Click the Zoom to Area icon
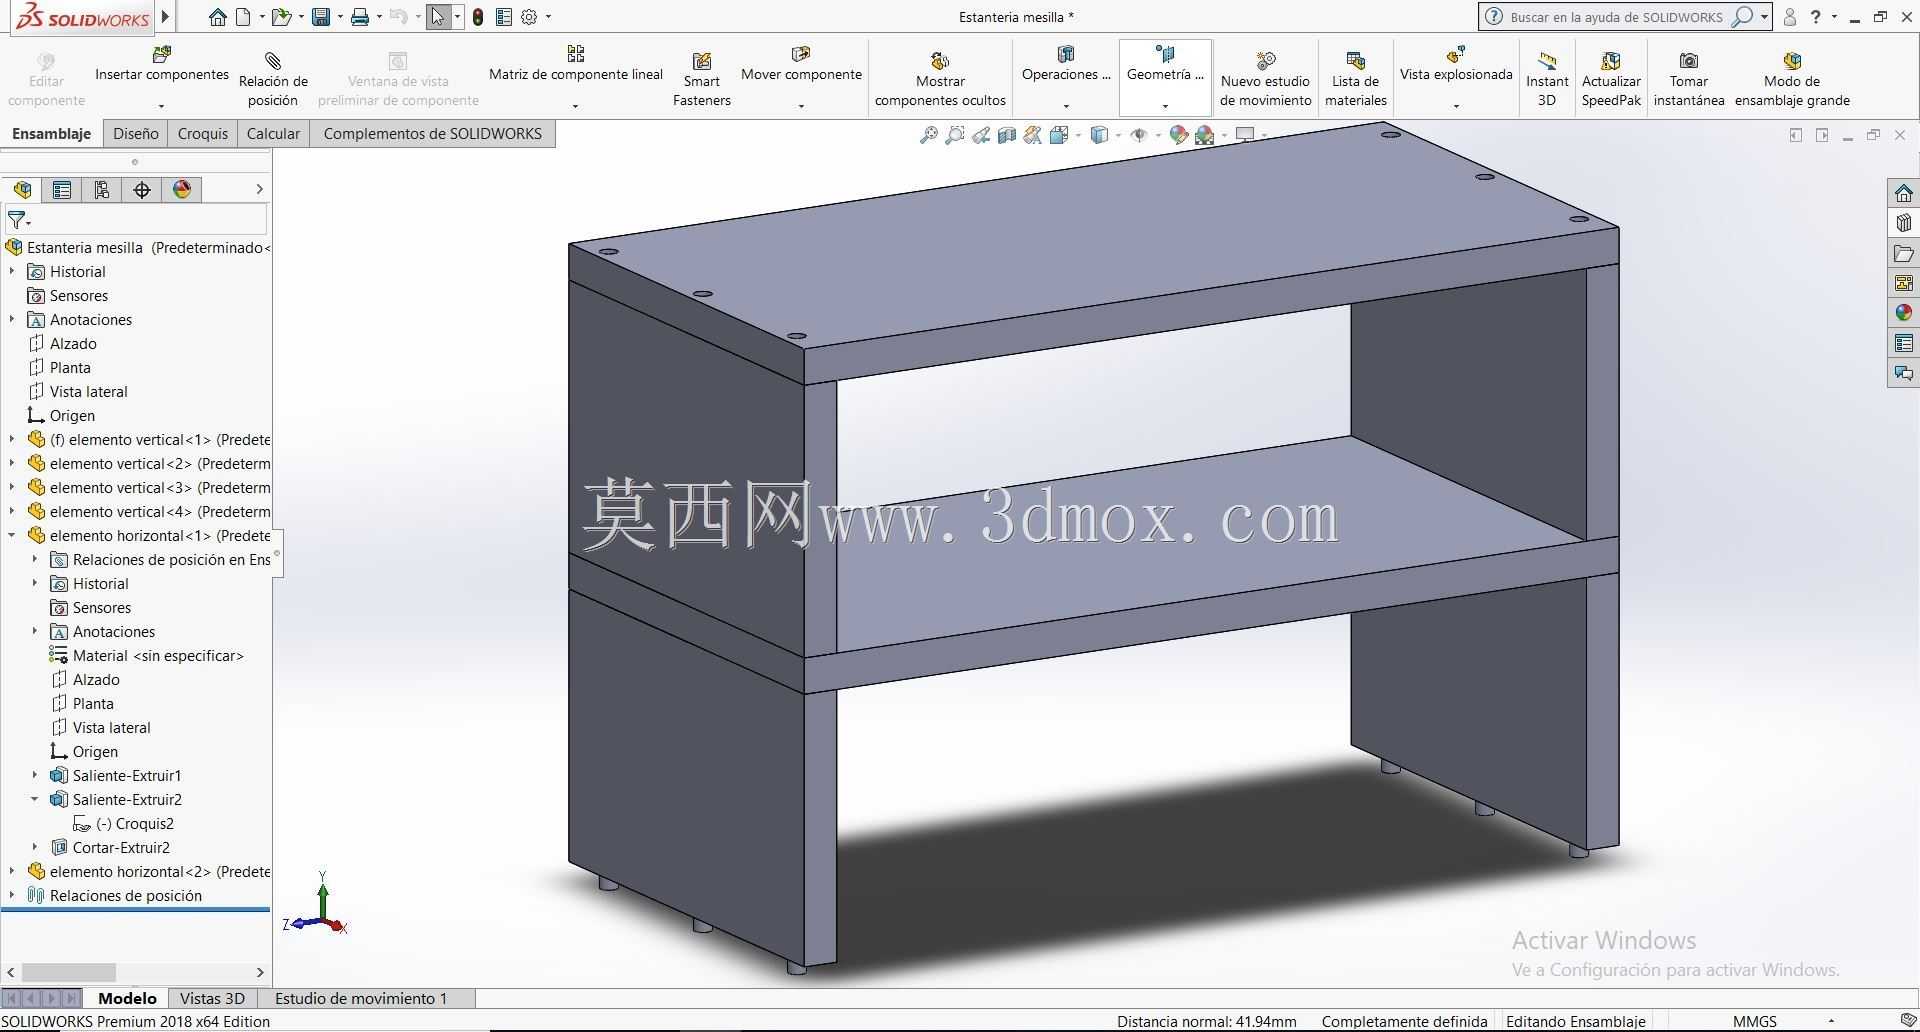This screenshot has width=1920, height=1032. pos(955,135)
